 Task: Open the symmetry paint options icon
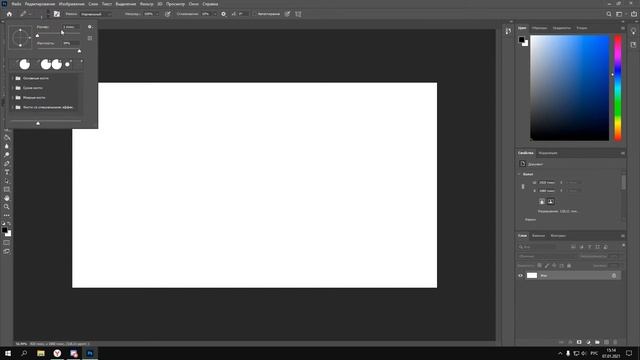pyautogui.click(x=298, y=14)
